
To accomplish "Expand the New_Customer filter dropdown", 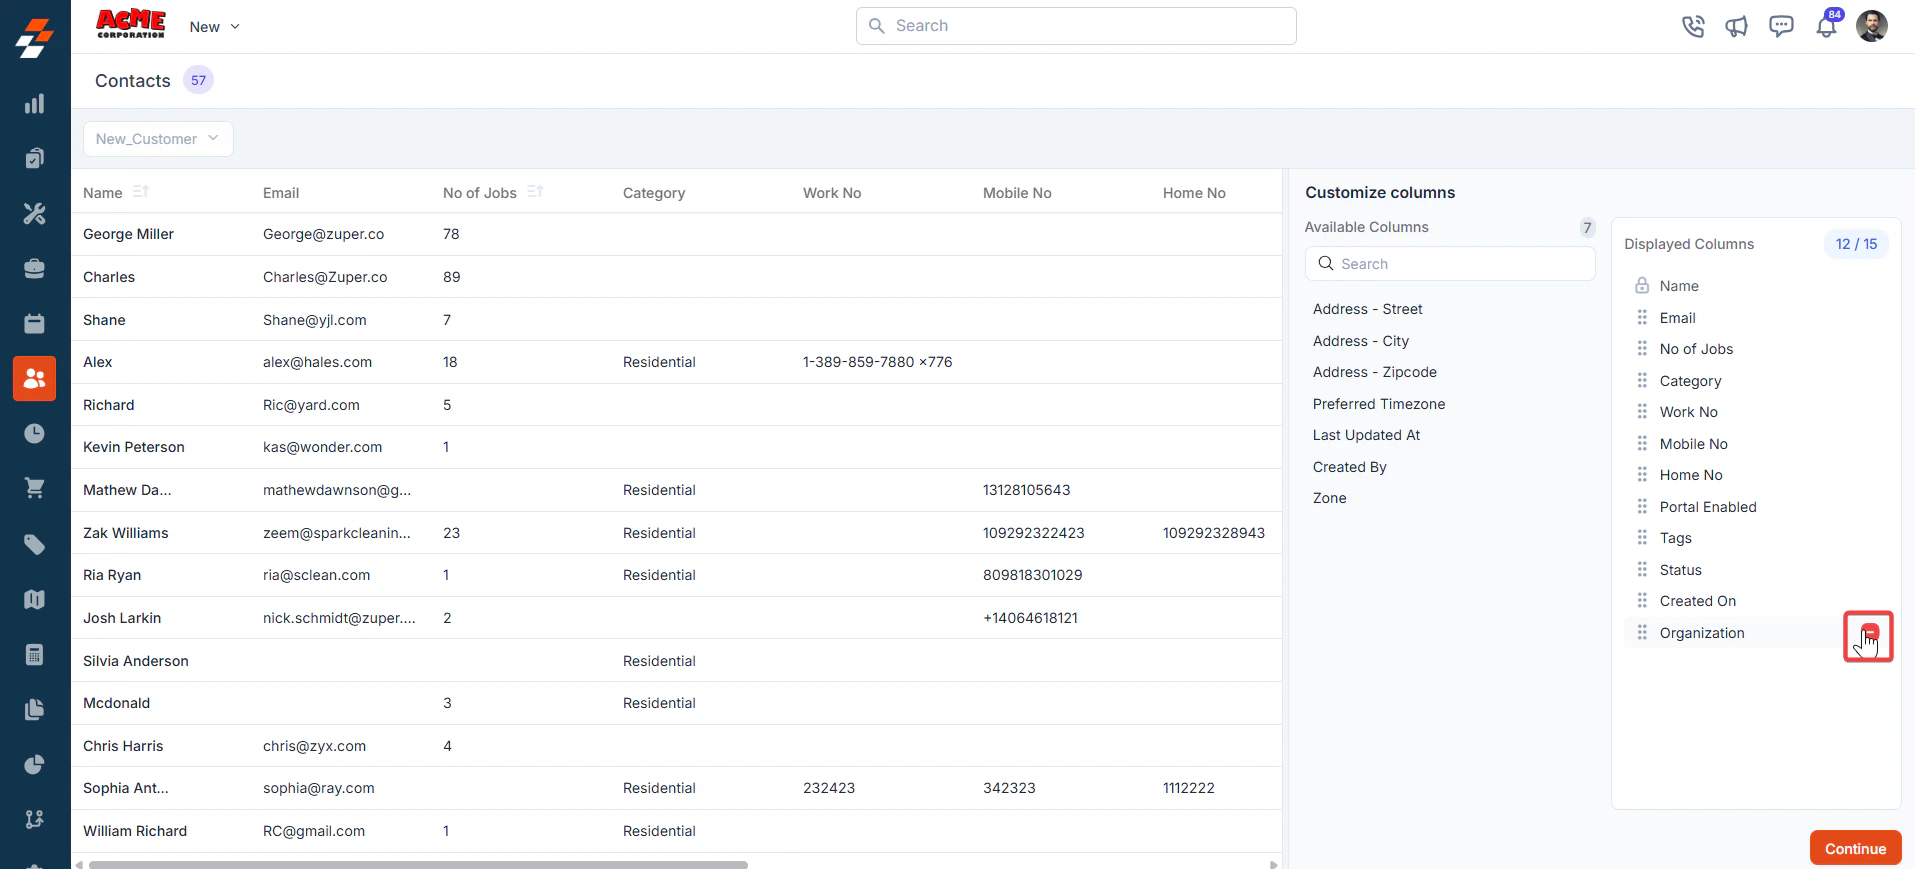I will [x=158, y=139].
